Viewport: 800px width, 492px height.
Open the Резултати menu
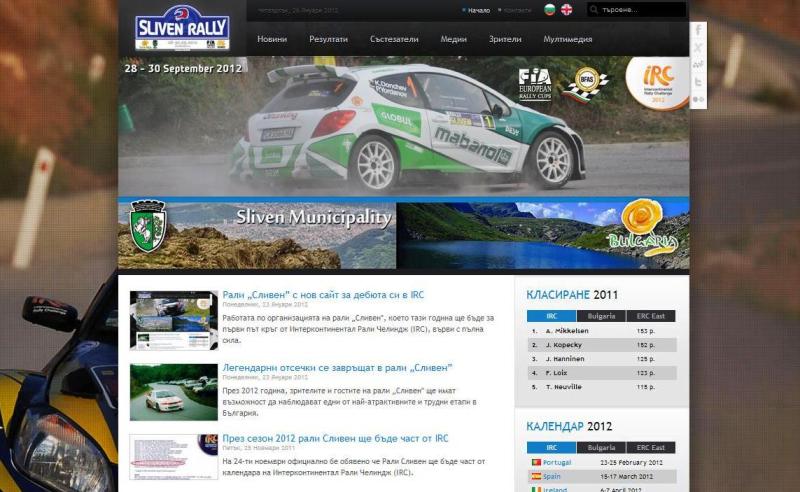(328, 39)
